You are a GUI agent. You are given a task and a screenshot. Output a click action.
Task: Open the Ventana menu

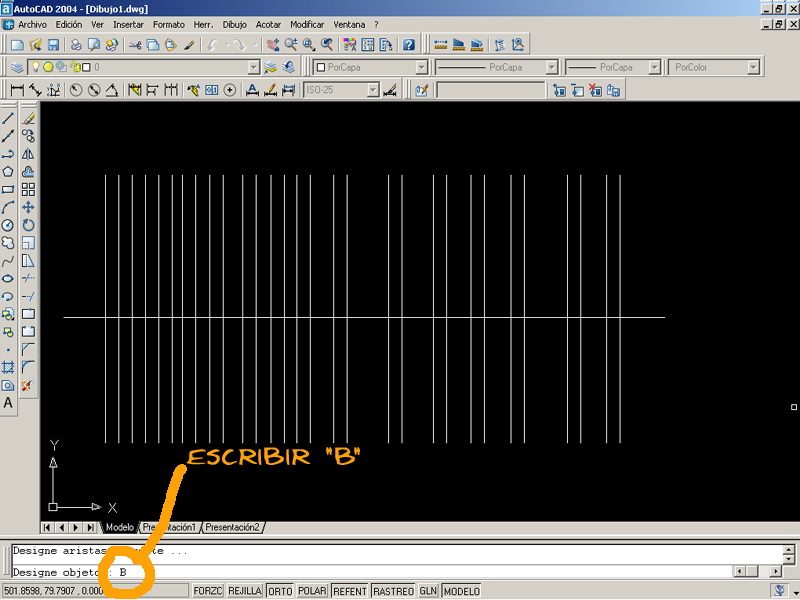coord(349,24)
